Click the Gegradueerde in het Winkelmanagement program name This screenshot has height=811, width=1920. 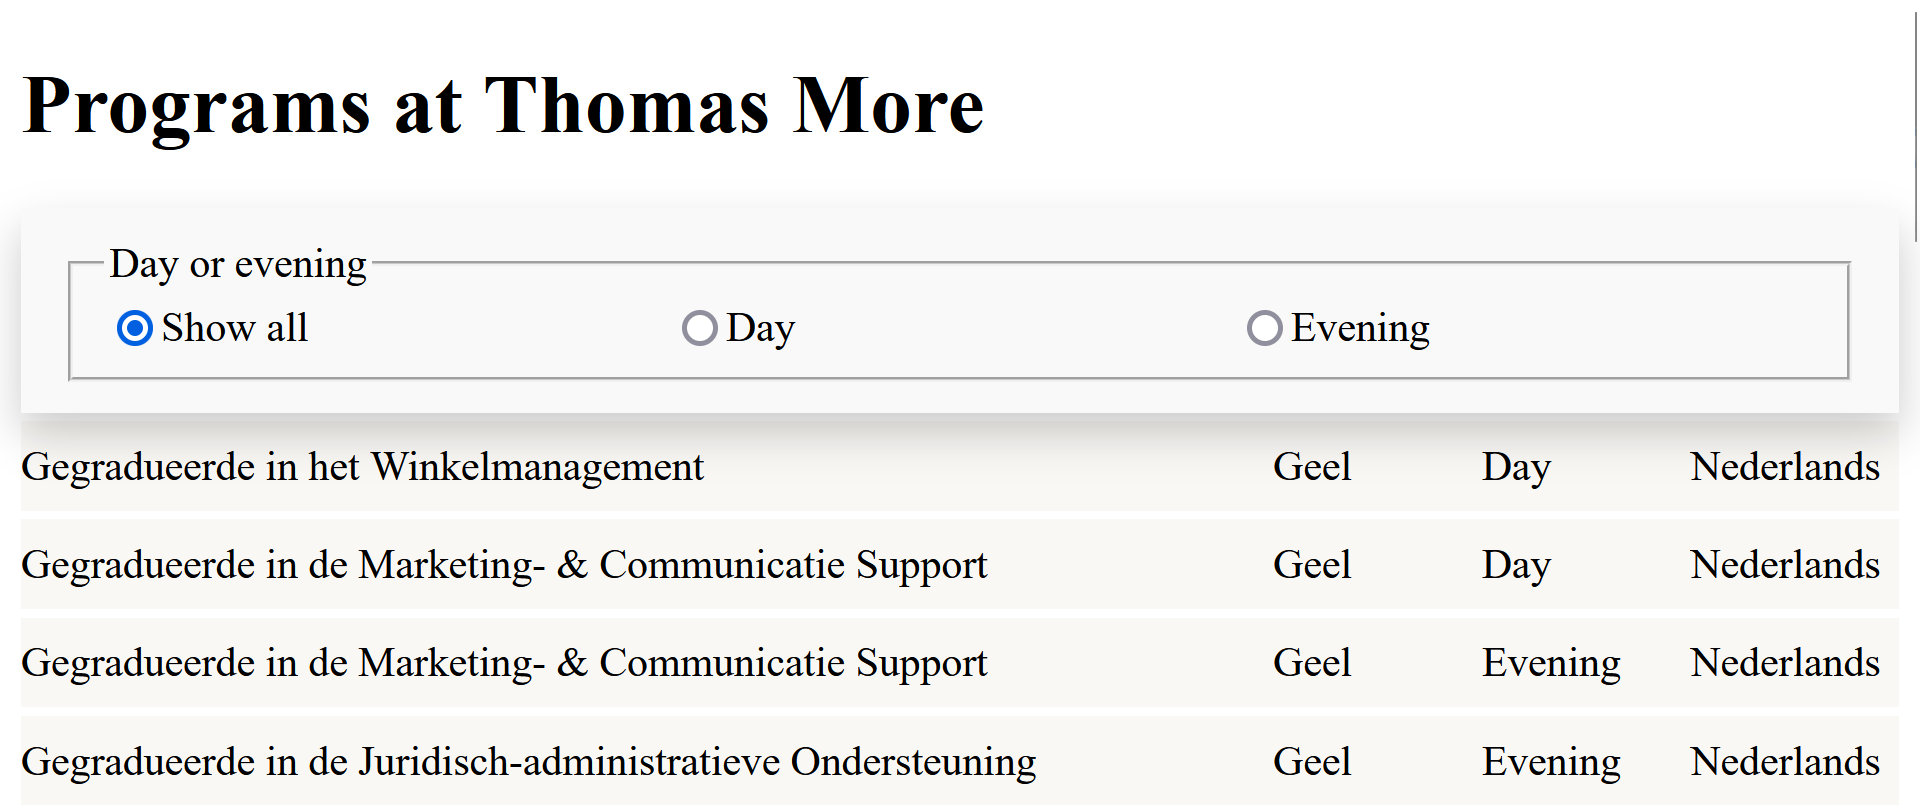coord(362,467)
